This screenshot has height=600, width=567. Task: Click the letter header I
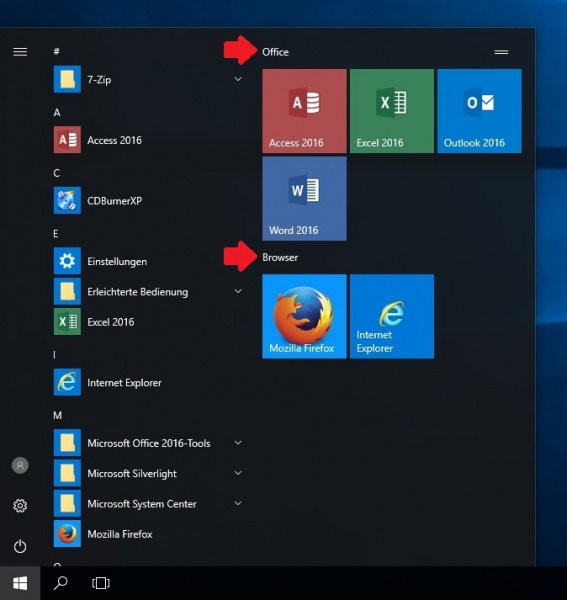coord(54,355)
